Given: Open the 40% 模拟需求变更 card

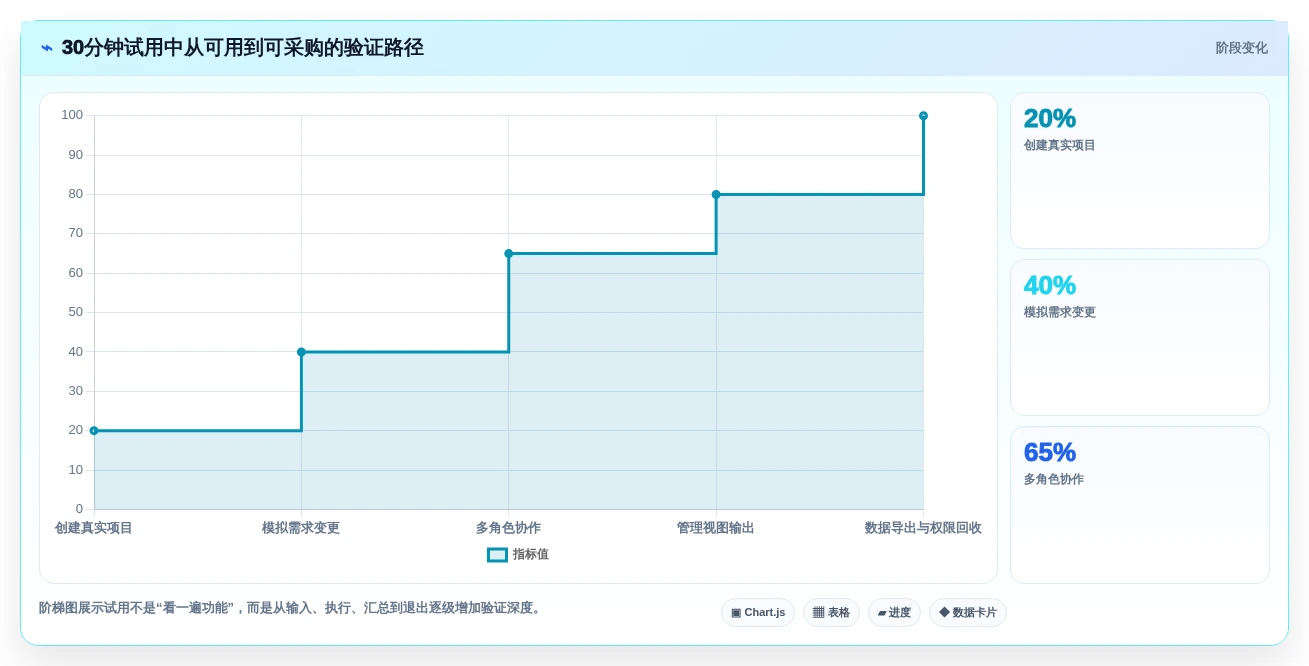Looking at the screenshot, I should pyautogui.click(x=1140, y=338).
